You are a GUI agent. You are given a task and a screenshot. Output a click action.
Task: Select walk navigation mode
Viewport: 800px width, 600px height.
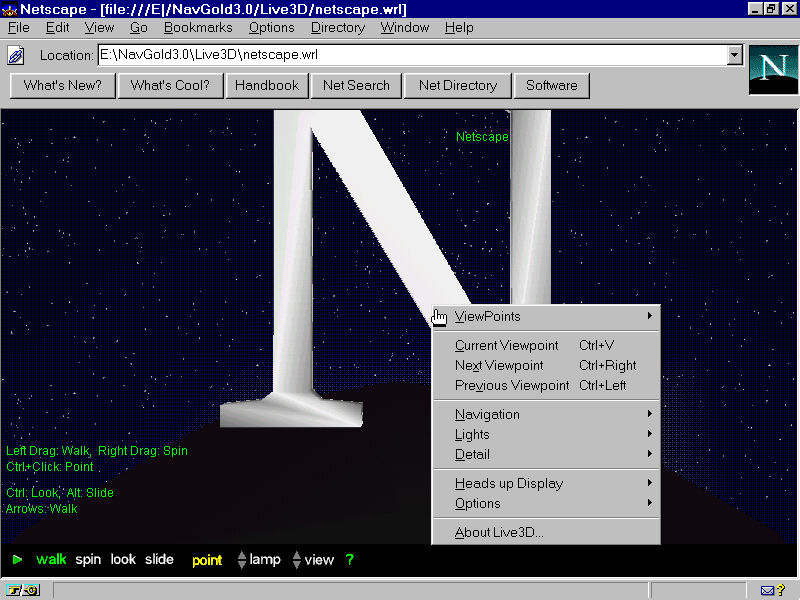[x=51, y=560]
